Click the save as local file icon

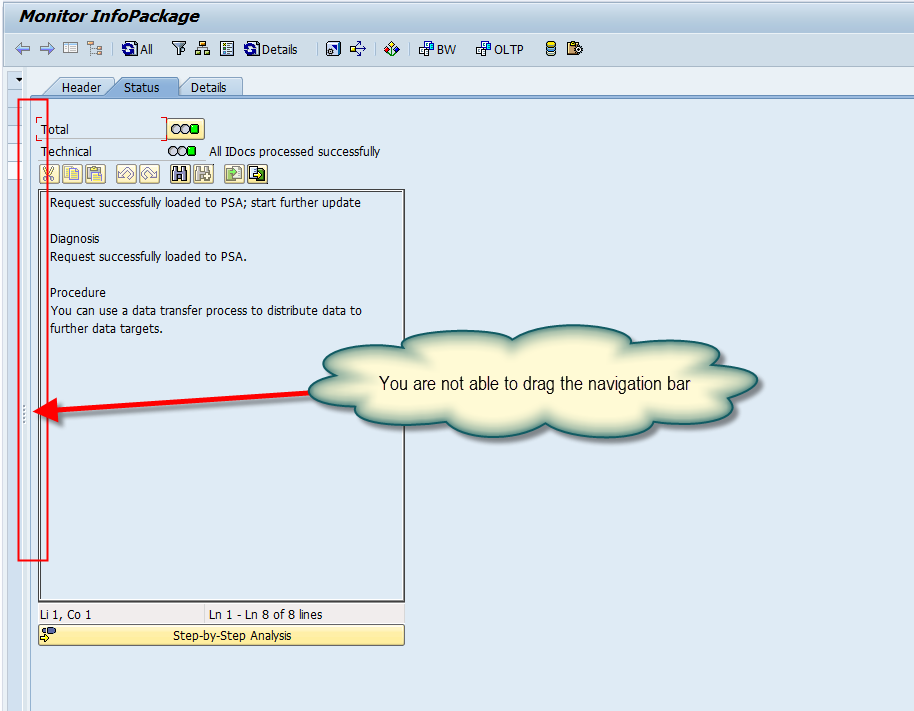pyautogui.click(x=258, y=174)
